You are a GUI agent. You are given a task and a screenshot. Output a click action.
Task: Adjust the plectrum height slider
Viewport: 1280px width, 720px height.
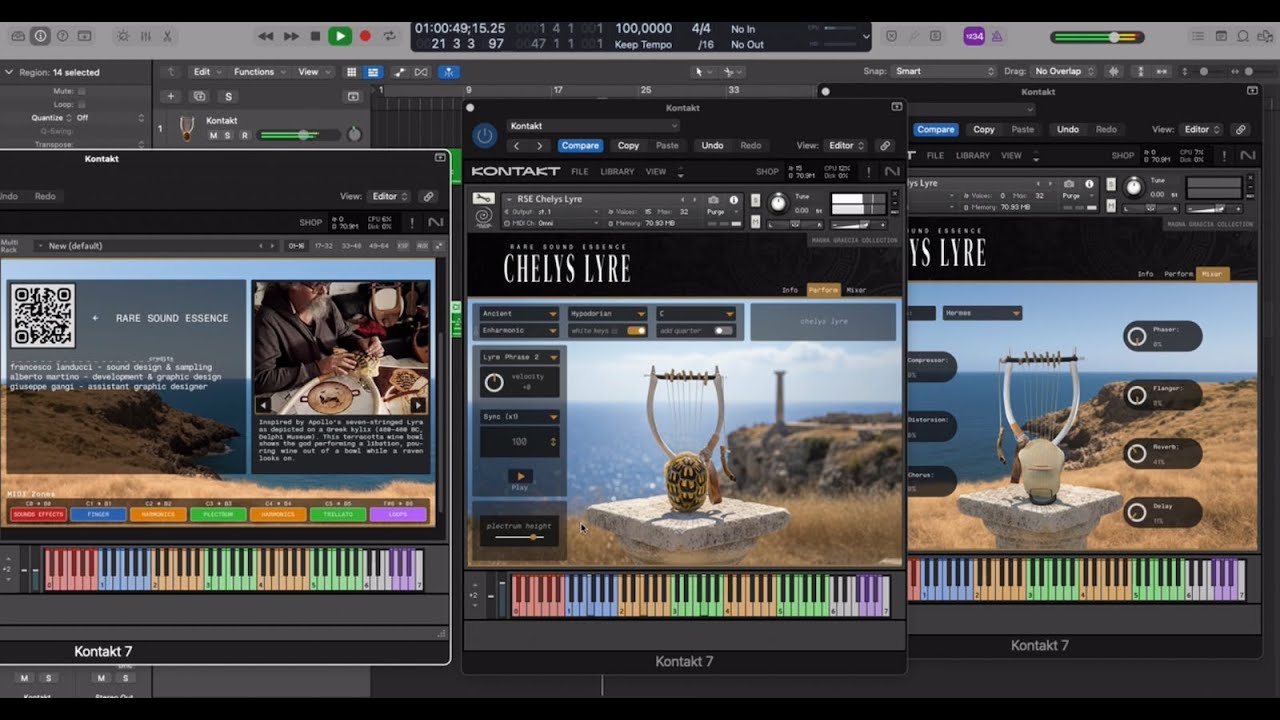[x=519, y=537]
